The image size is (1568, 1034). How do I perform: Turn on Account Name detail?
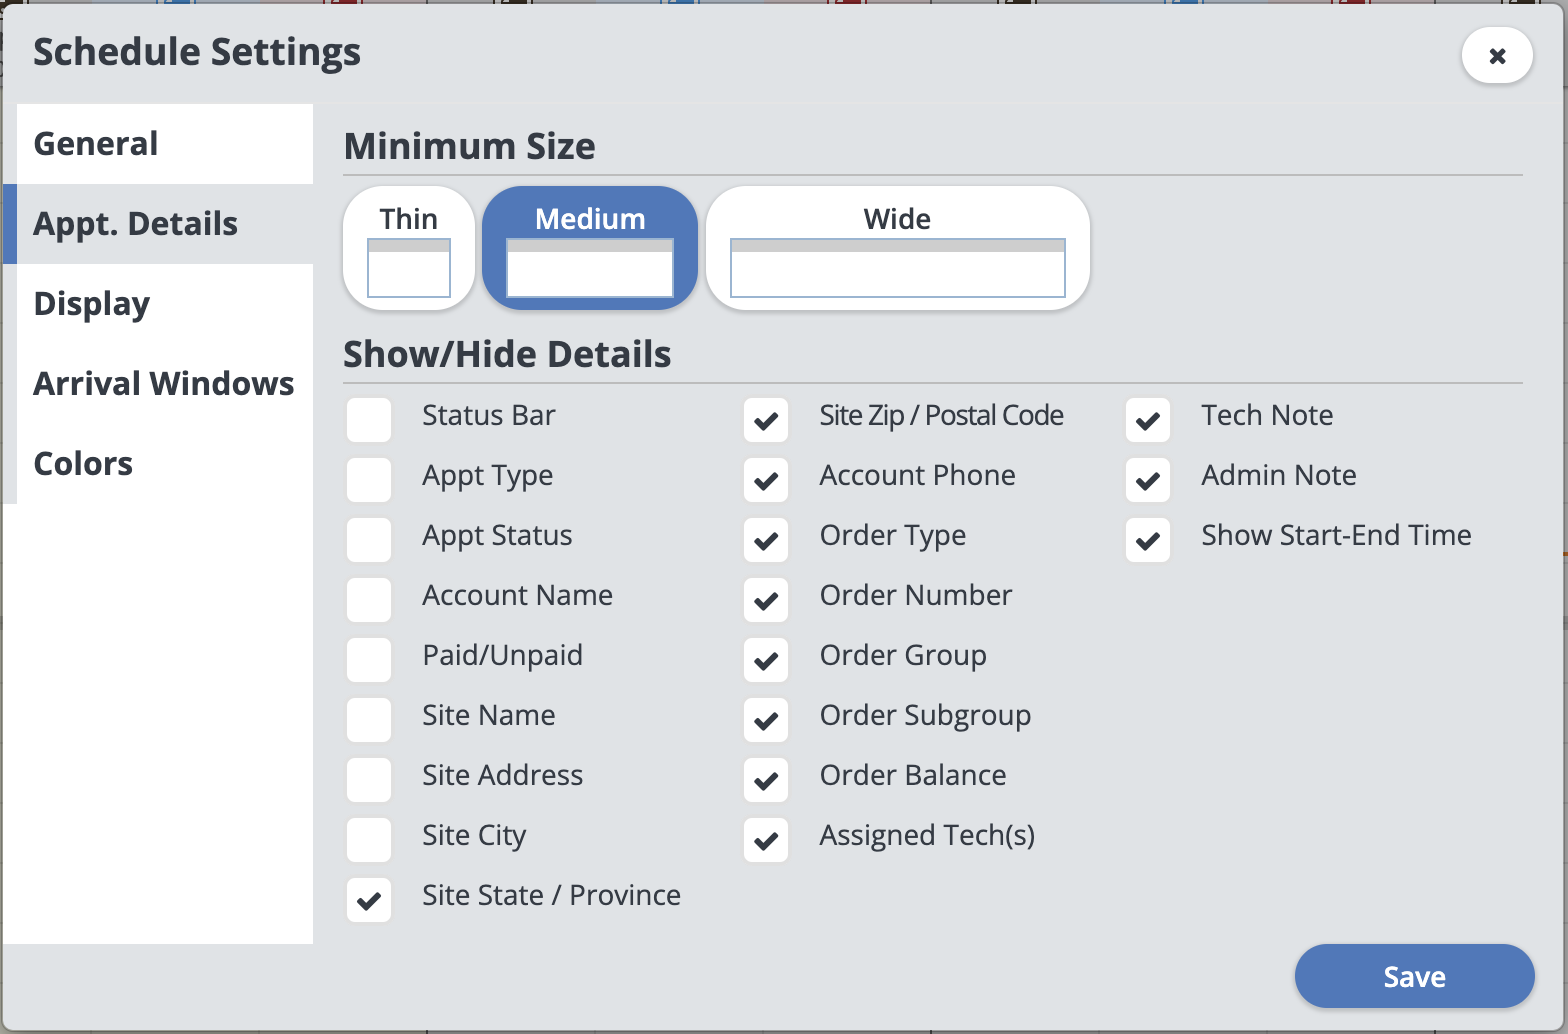(x=369, y=600)
